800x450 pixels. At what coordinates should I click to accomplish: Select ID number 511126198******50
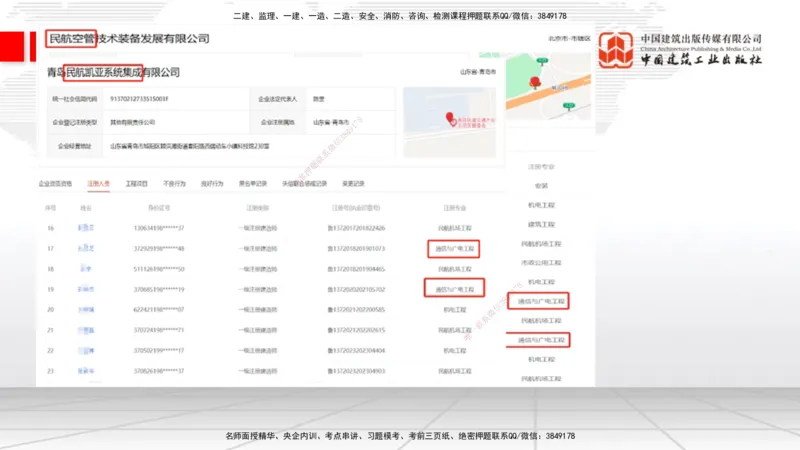point(159,269)
